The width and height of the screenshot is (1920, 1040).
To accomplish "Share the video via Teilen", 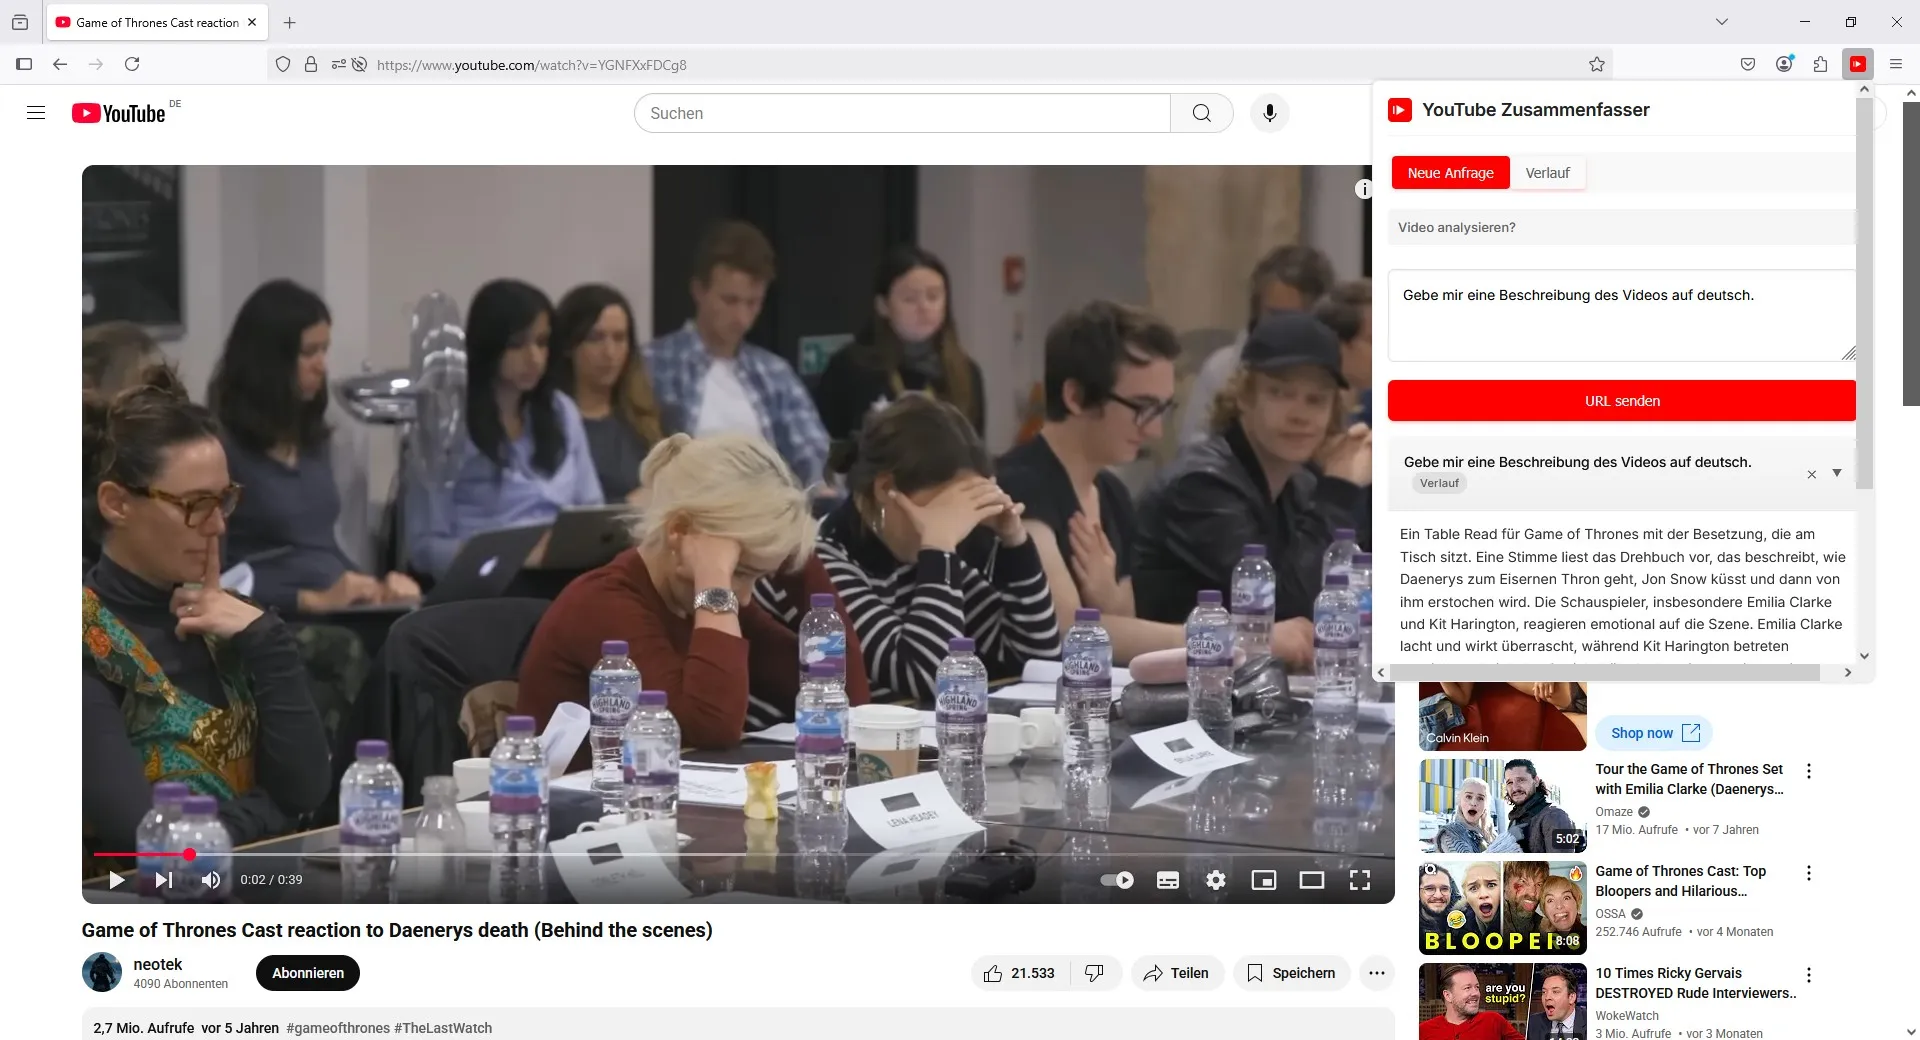I will click(x=1177, y=973).
